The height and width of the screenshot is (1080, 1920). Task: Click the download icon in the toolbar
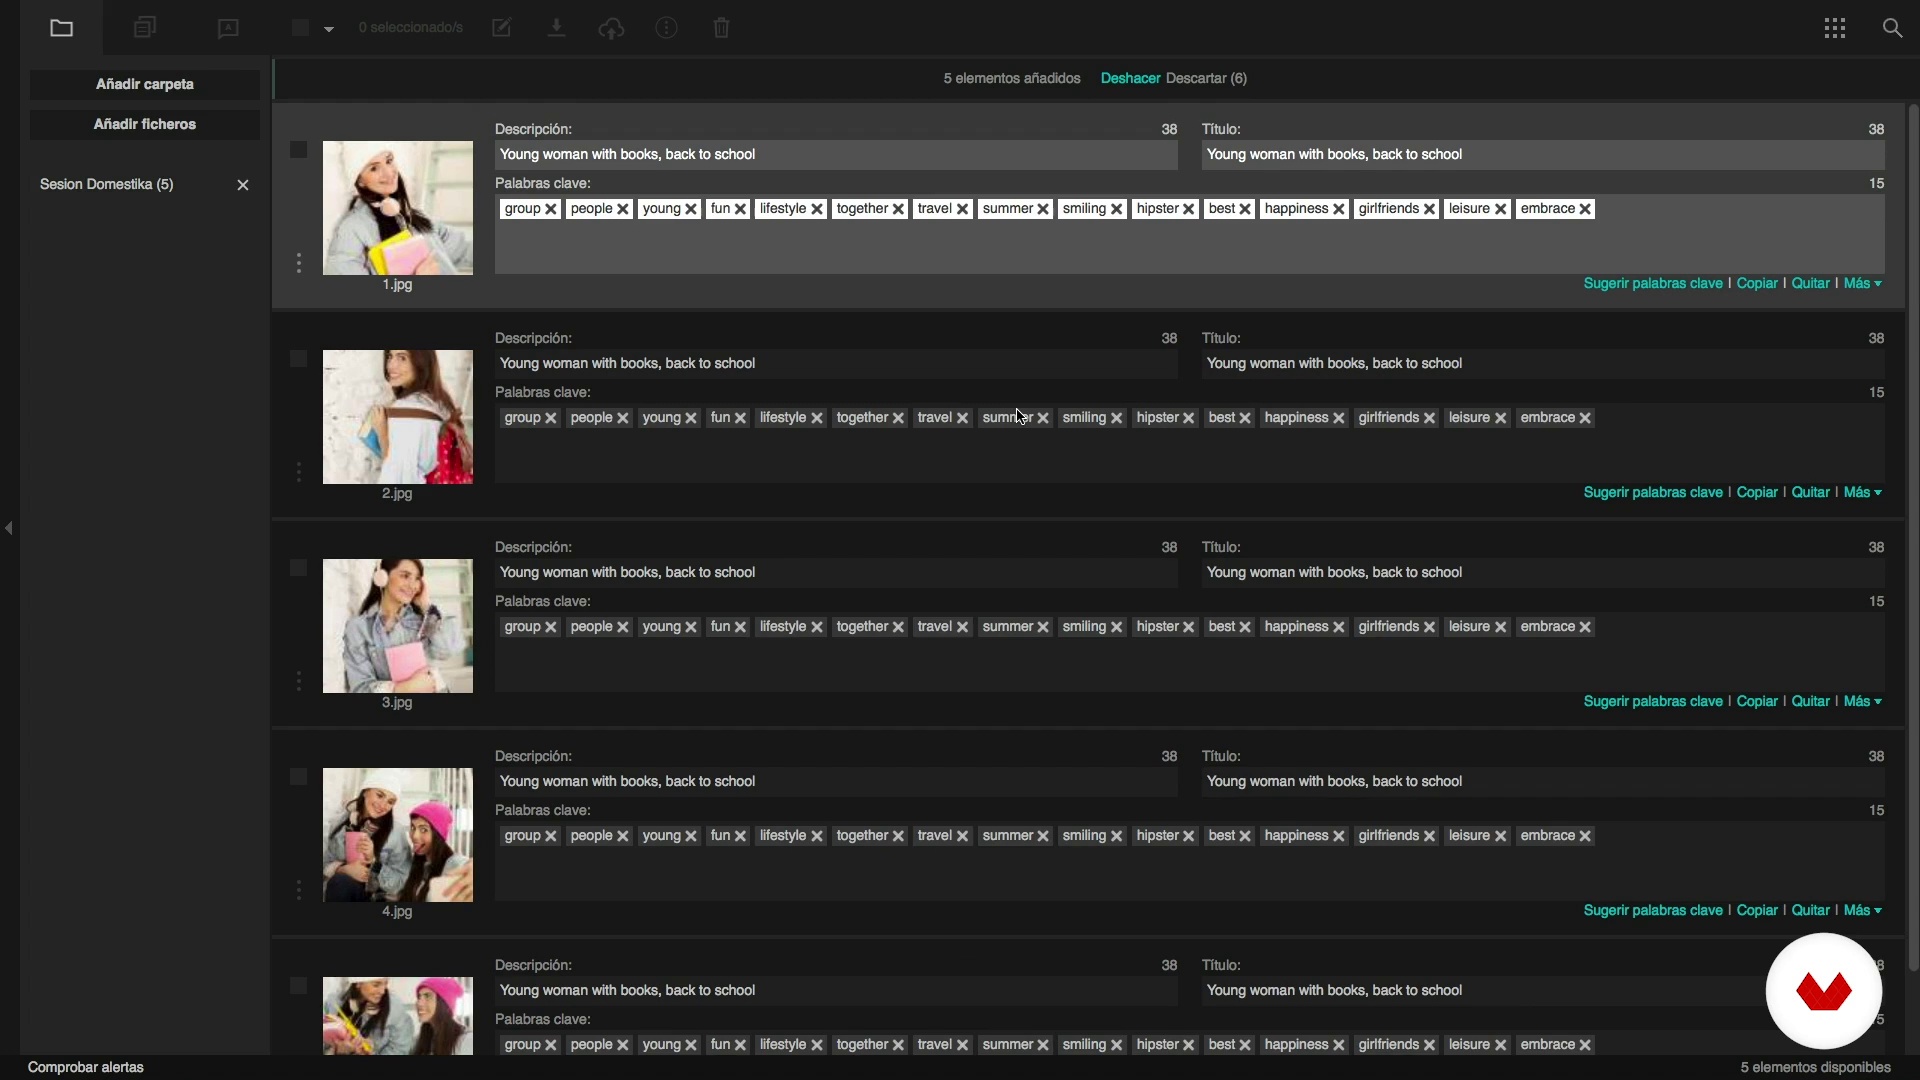[557, 28]
